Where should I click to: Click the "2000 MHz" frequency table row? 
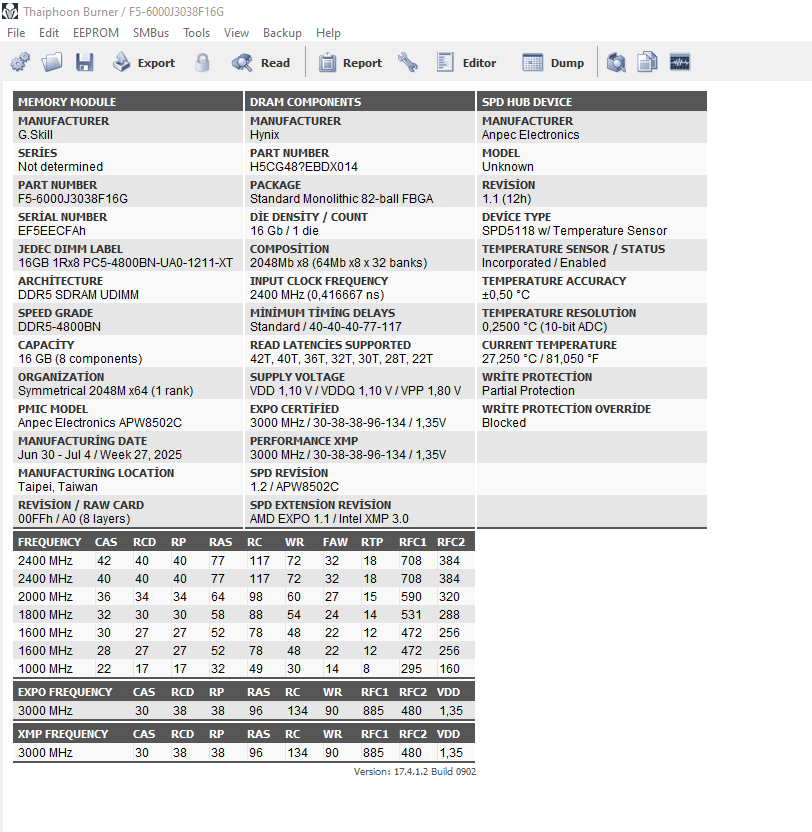pyautogui.click(x=244, y=596)
